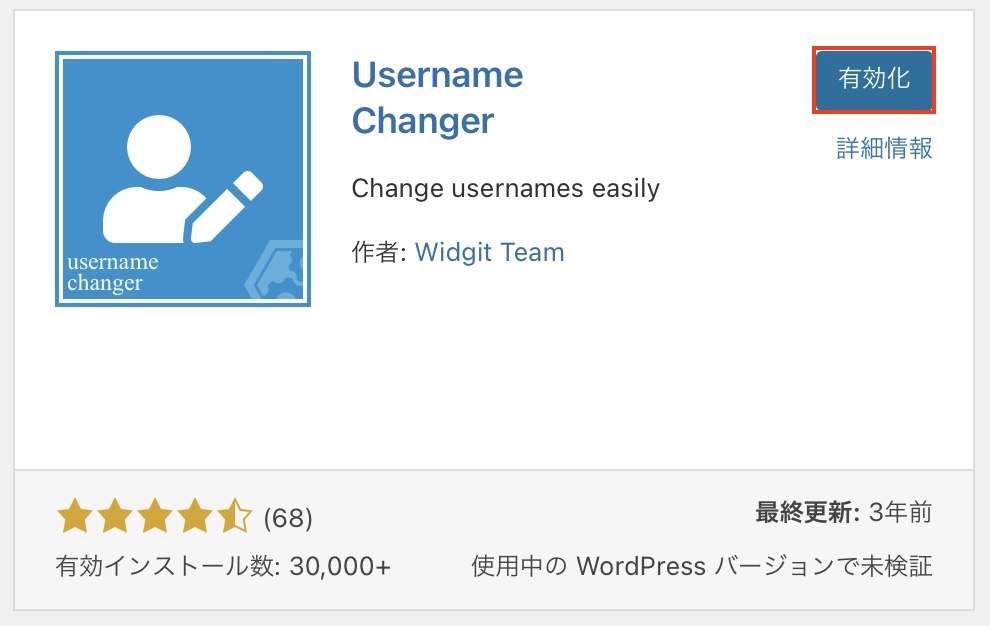Screen dimensions: 990x626
Task: Click the first gold rating star
Action: coord(74,517)
